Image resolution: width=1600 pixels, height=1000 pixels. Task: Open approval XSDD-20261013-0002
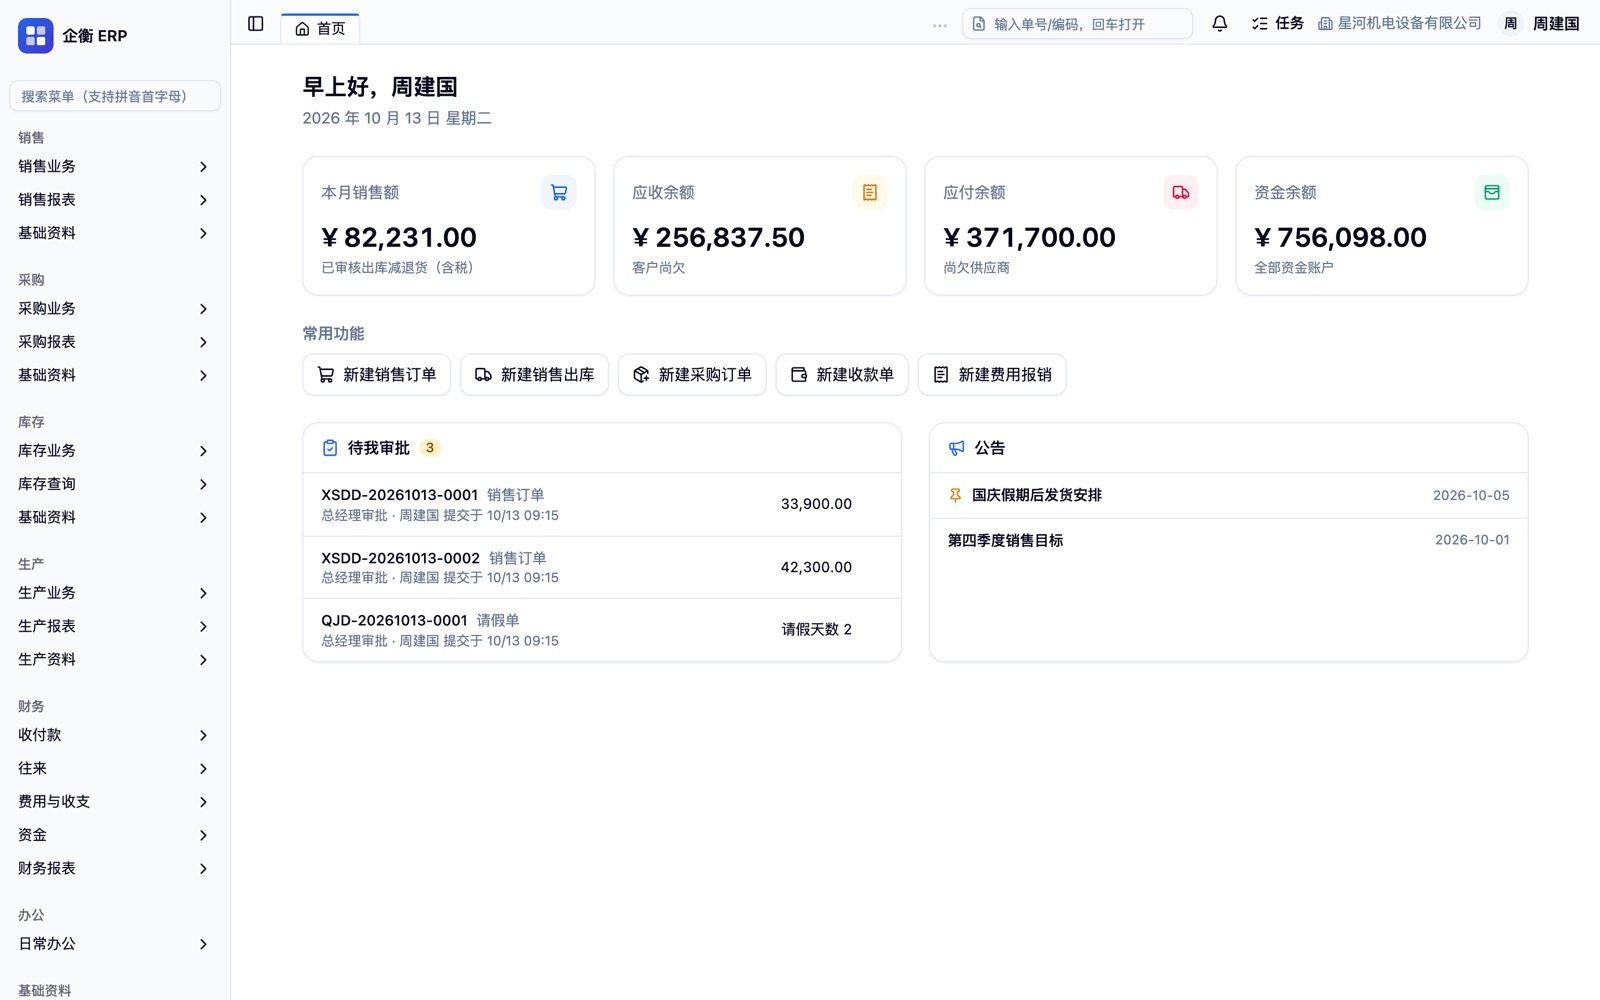602,568
